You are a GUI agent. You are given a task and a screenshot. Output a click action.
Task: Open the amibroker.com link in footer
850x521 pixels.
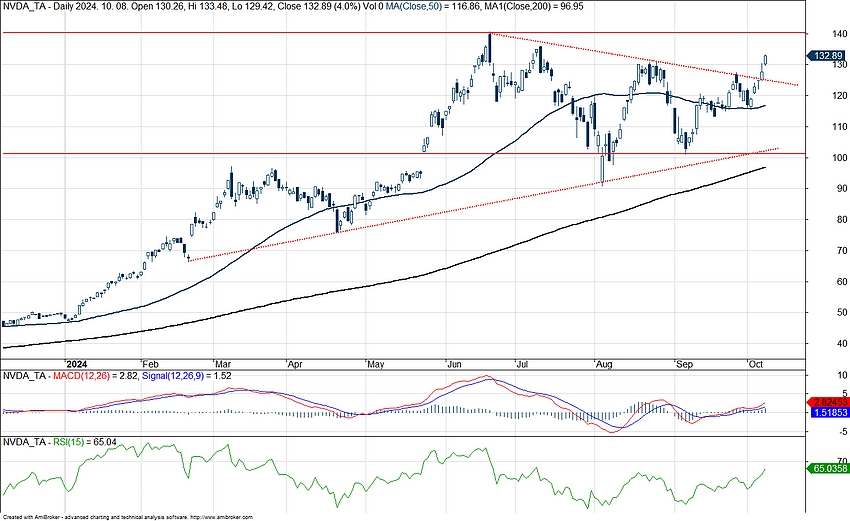click(x=222, y=517)
